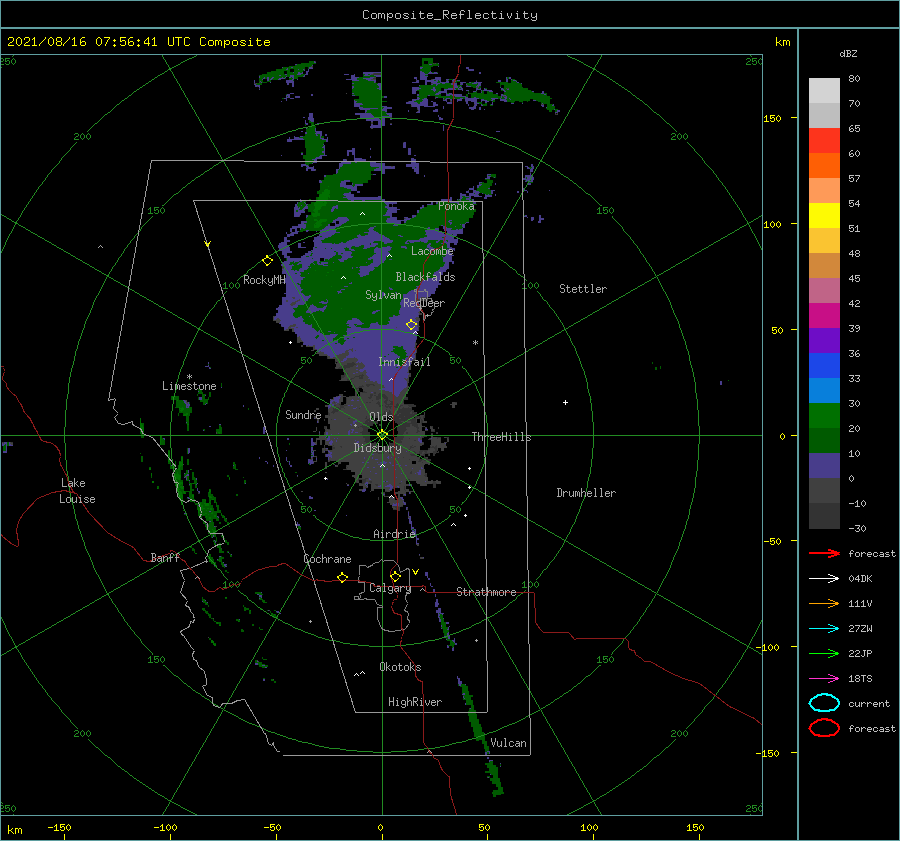Click the bright green 20-30 dBZ swatch
Viewport: 900px width, 841px height.
pos(824,416)
